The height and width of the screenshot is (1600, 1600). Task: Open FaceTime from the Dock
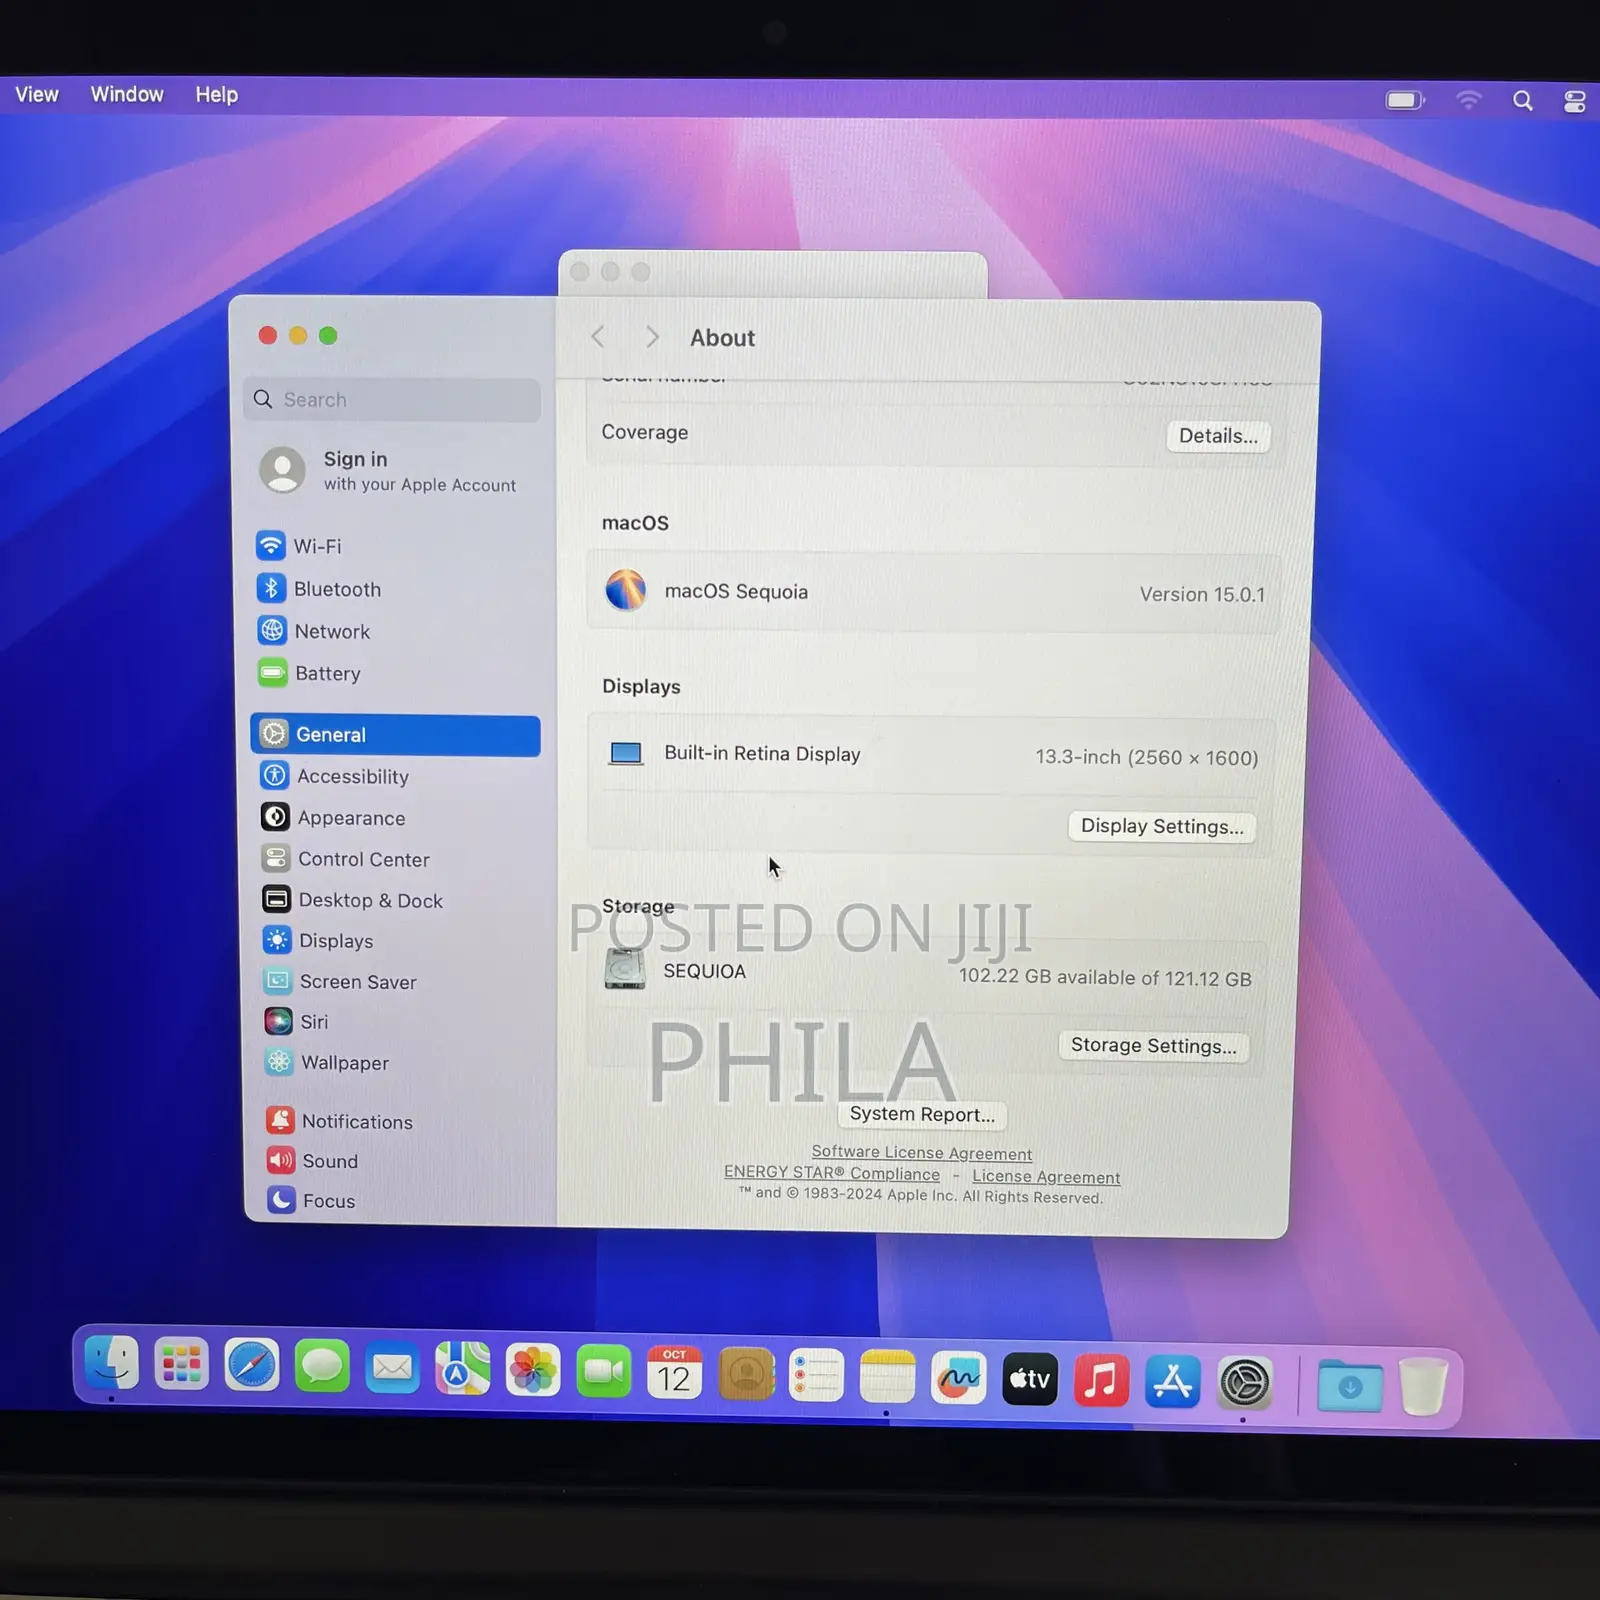click(x=604, y=1371)
